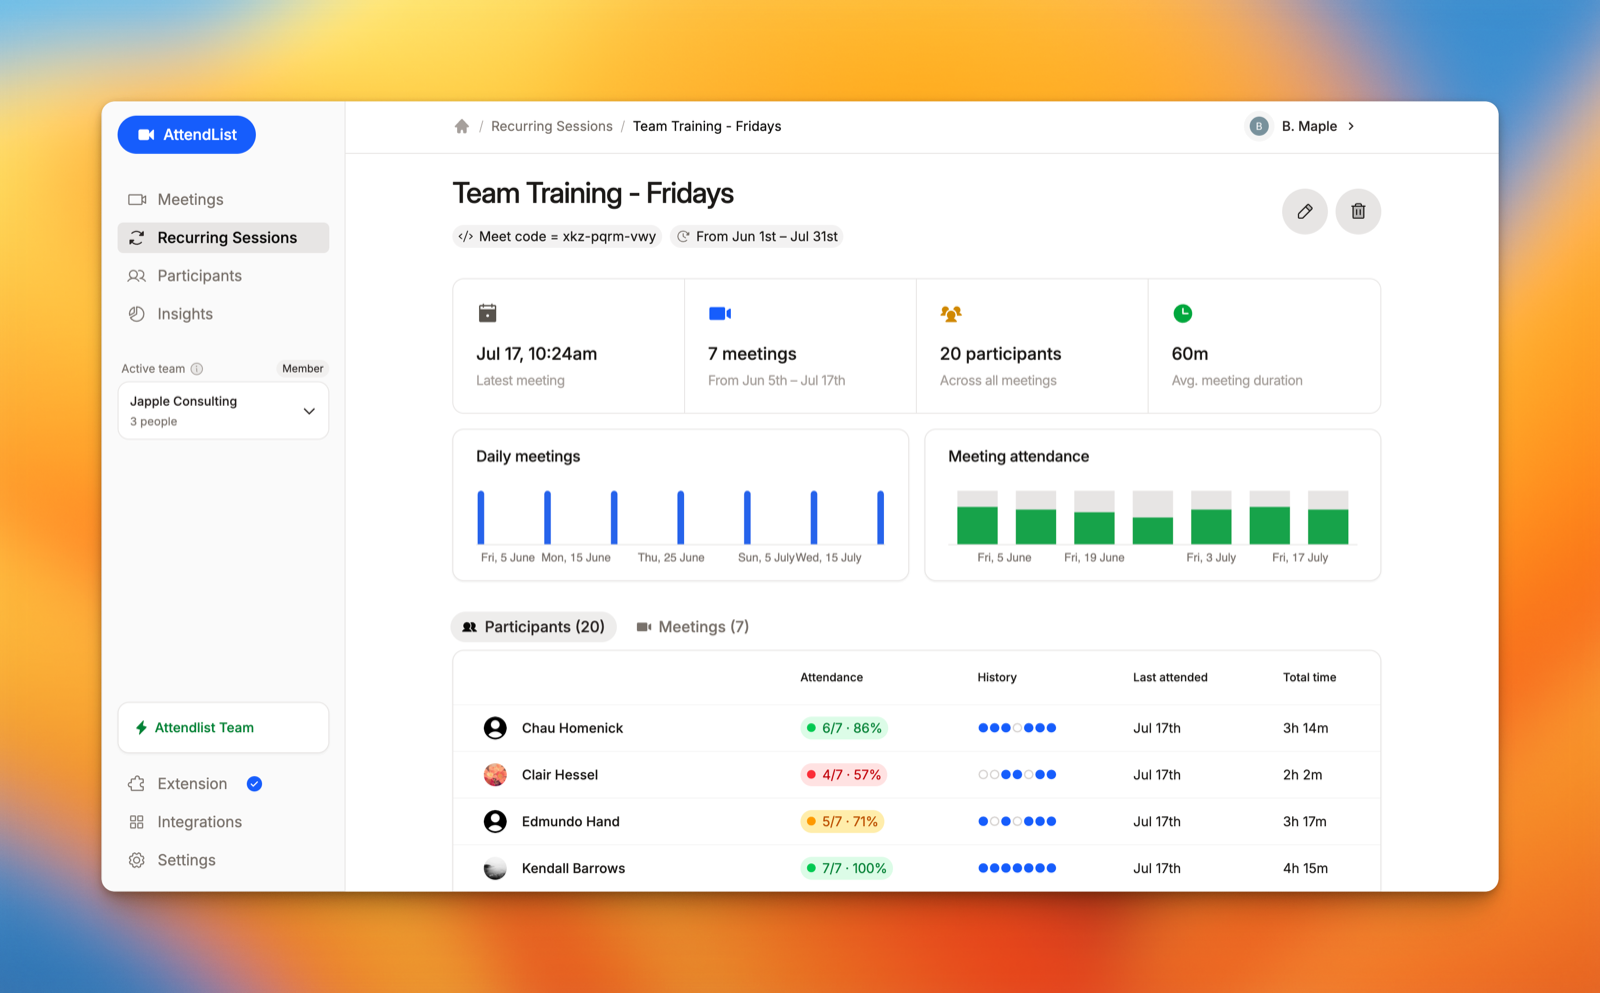1600x993 pixels.
Task: Click the Team Training - Fridays breadcrumb
Action: (x=707, y=126)
